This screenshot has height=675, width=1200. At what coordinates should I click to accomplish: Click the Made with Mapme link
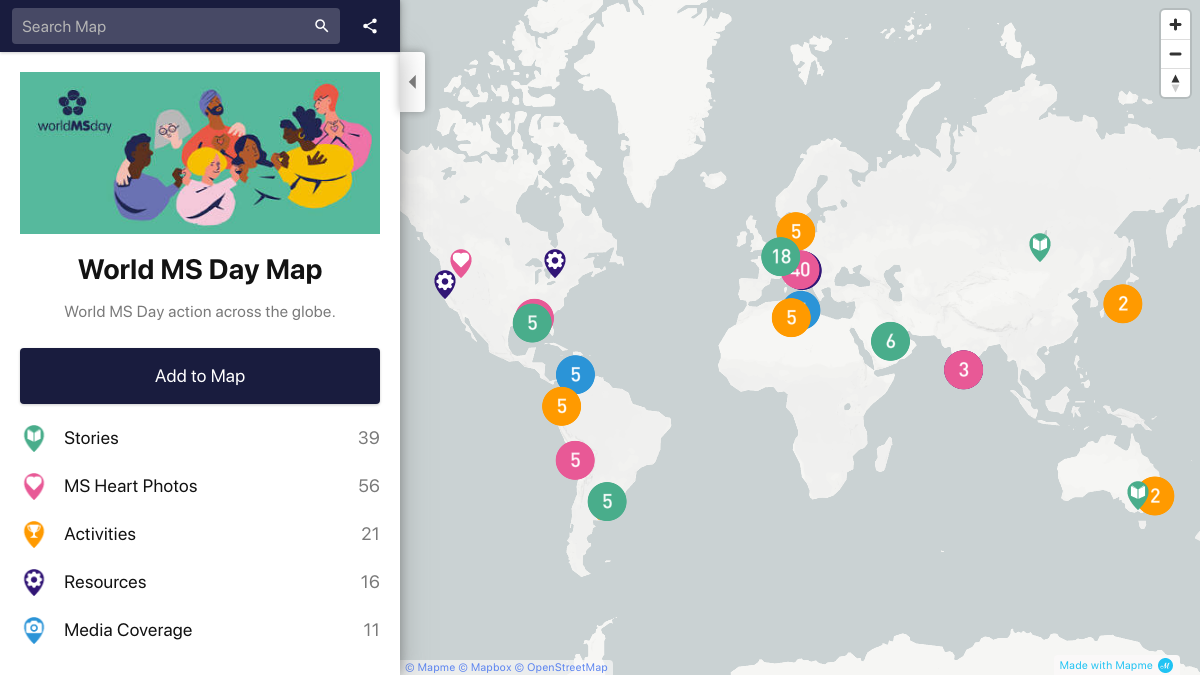(1115, 666)
